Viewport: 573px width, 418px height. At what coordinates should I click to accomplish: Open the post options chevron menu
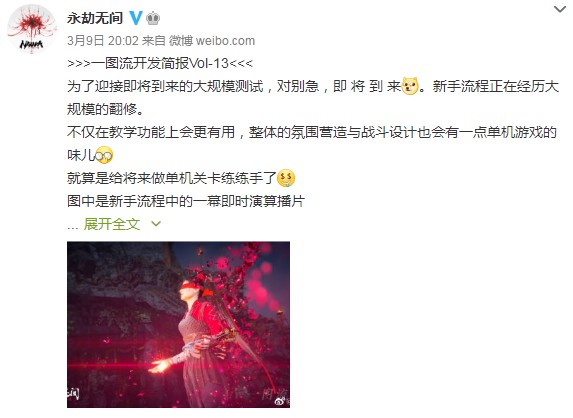click(x=559, y=9)
